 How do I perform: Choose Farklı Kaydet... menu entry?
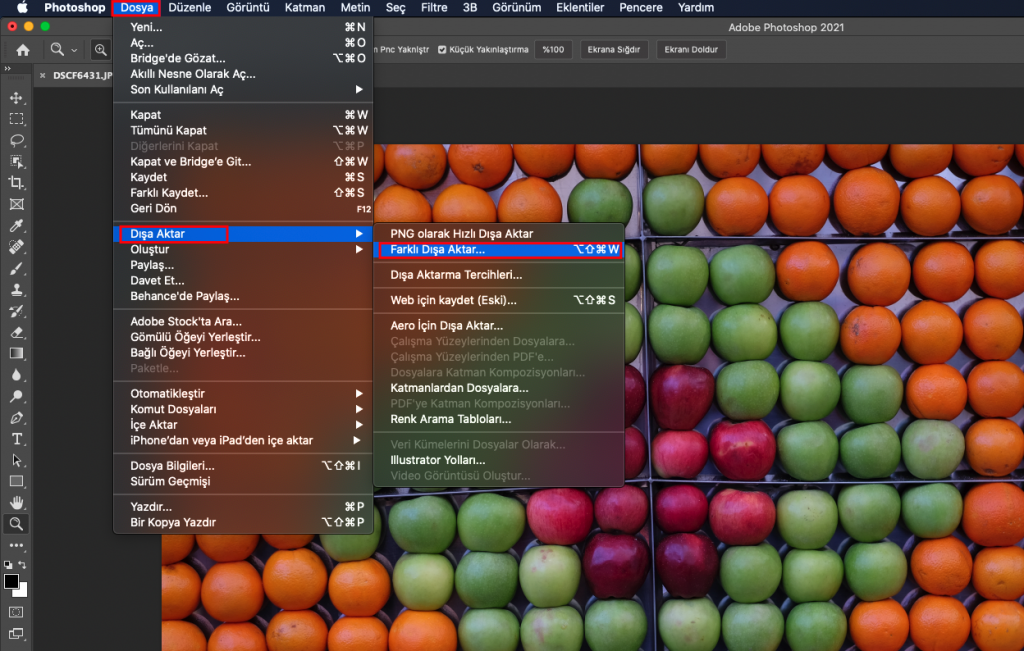click(x=243, y=193)
